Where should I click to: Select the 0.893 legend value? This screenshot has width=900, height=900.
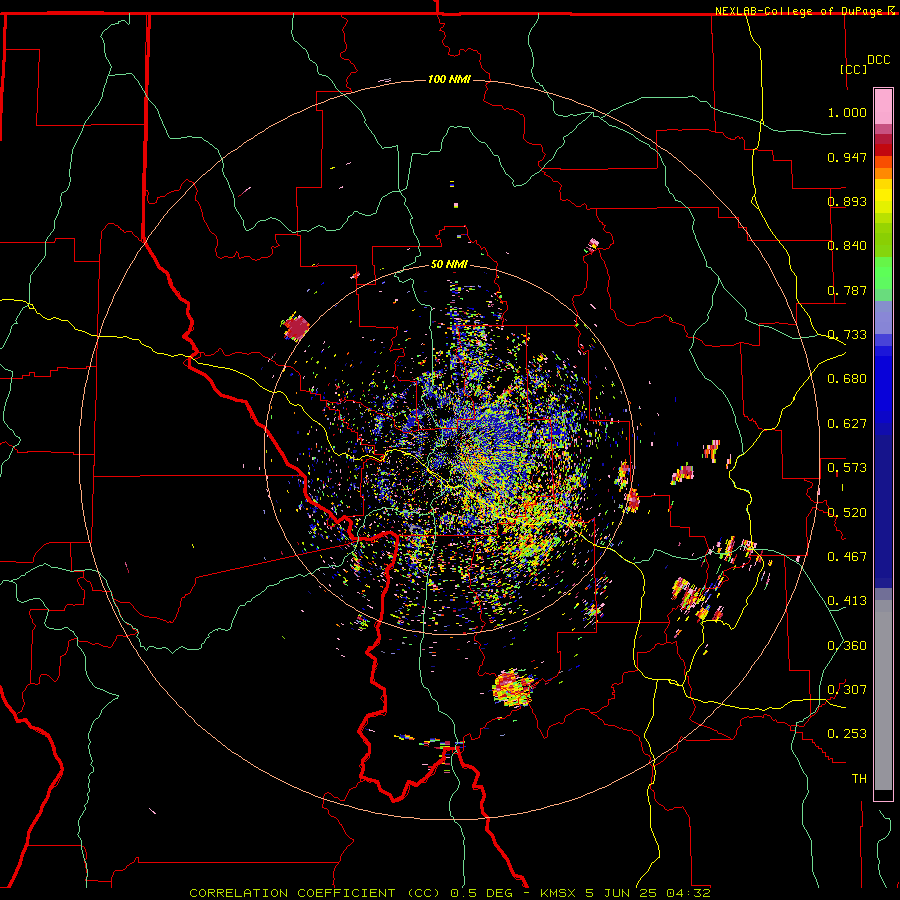tap(847, 201)
